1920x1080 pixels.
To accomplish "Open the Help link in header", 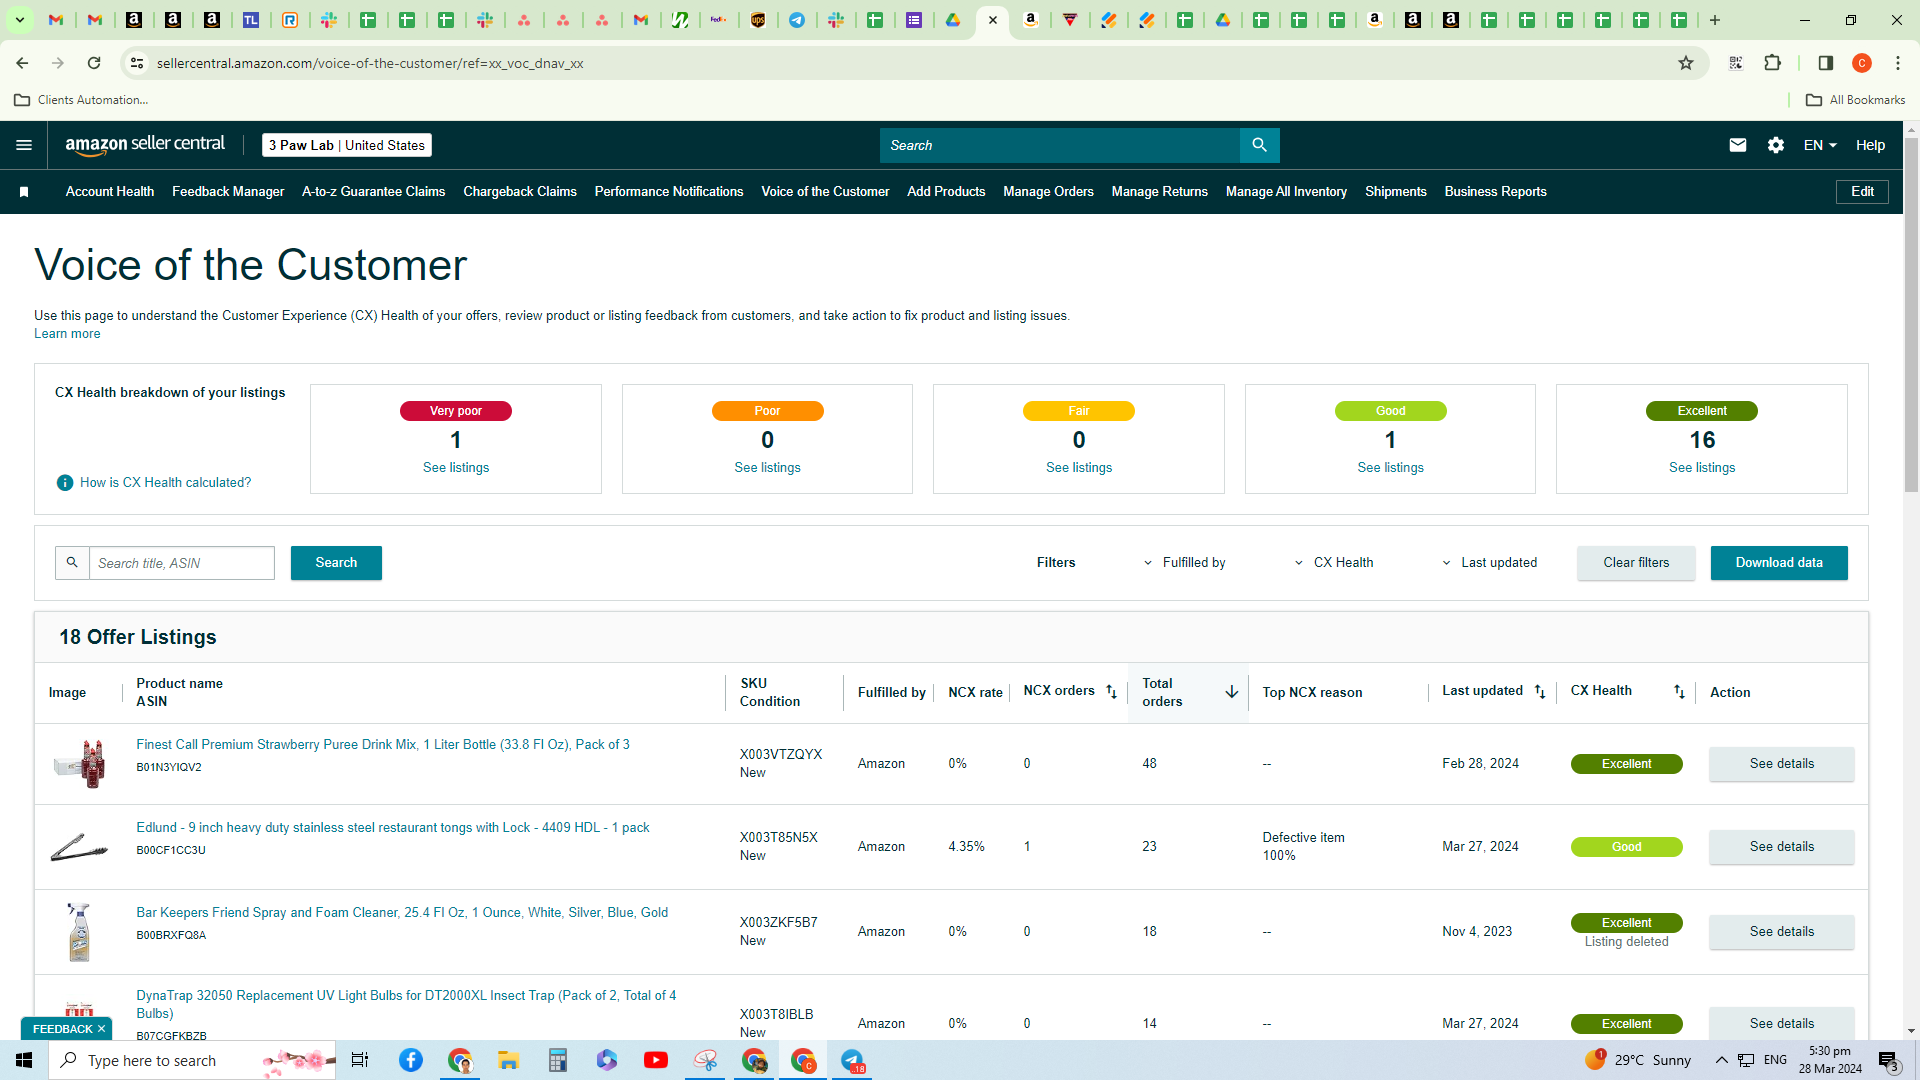I will point(1870,145).
